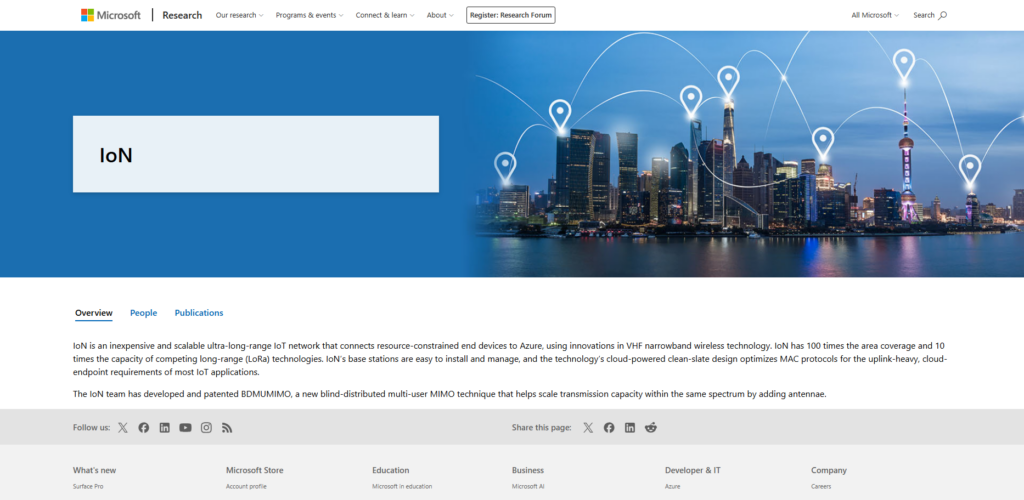The width and height of the screenshot is (1024, 500).
Task: Share this page on Reddit
Action: pos(650,428)
